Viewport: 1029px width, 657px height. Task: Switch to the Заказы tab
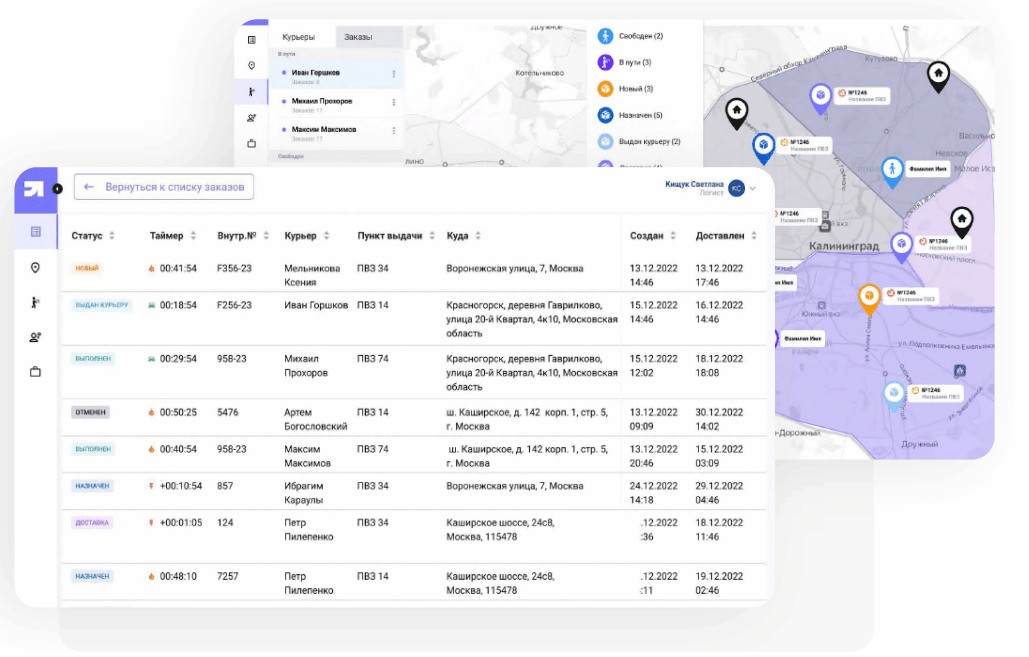click(358, 37)
